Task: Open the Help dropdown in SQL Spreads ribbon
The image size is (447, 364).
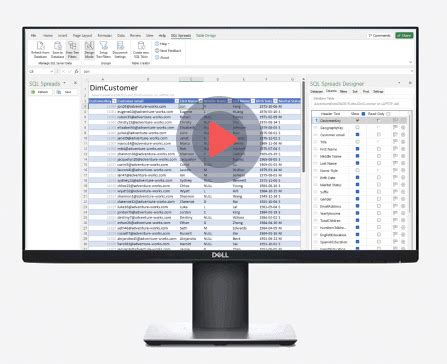Action: (x=162, y=44)
